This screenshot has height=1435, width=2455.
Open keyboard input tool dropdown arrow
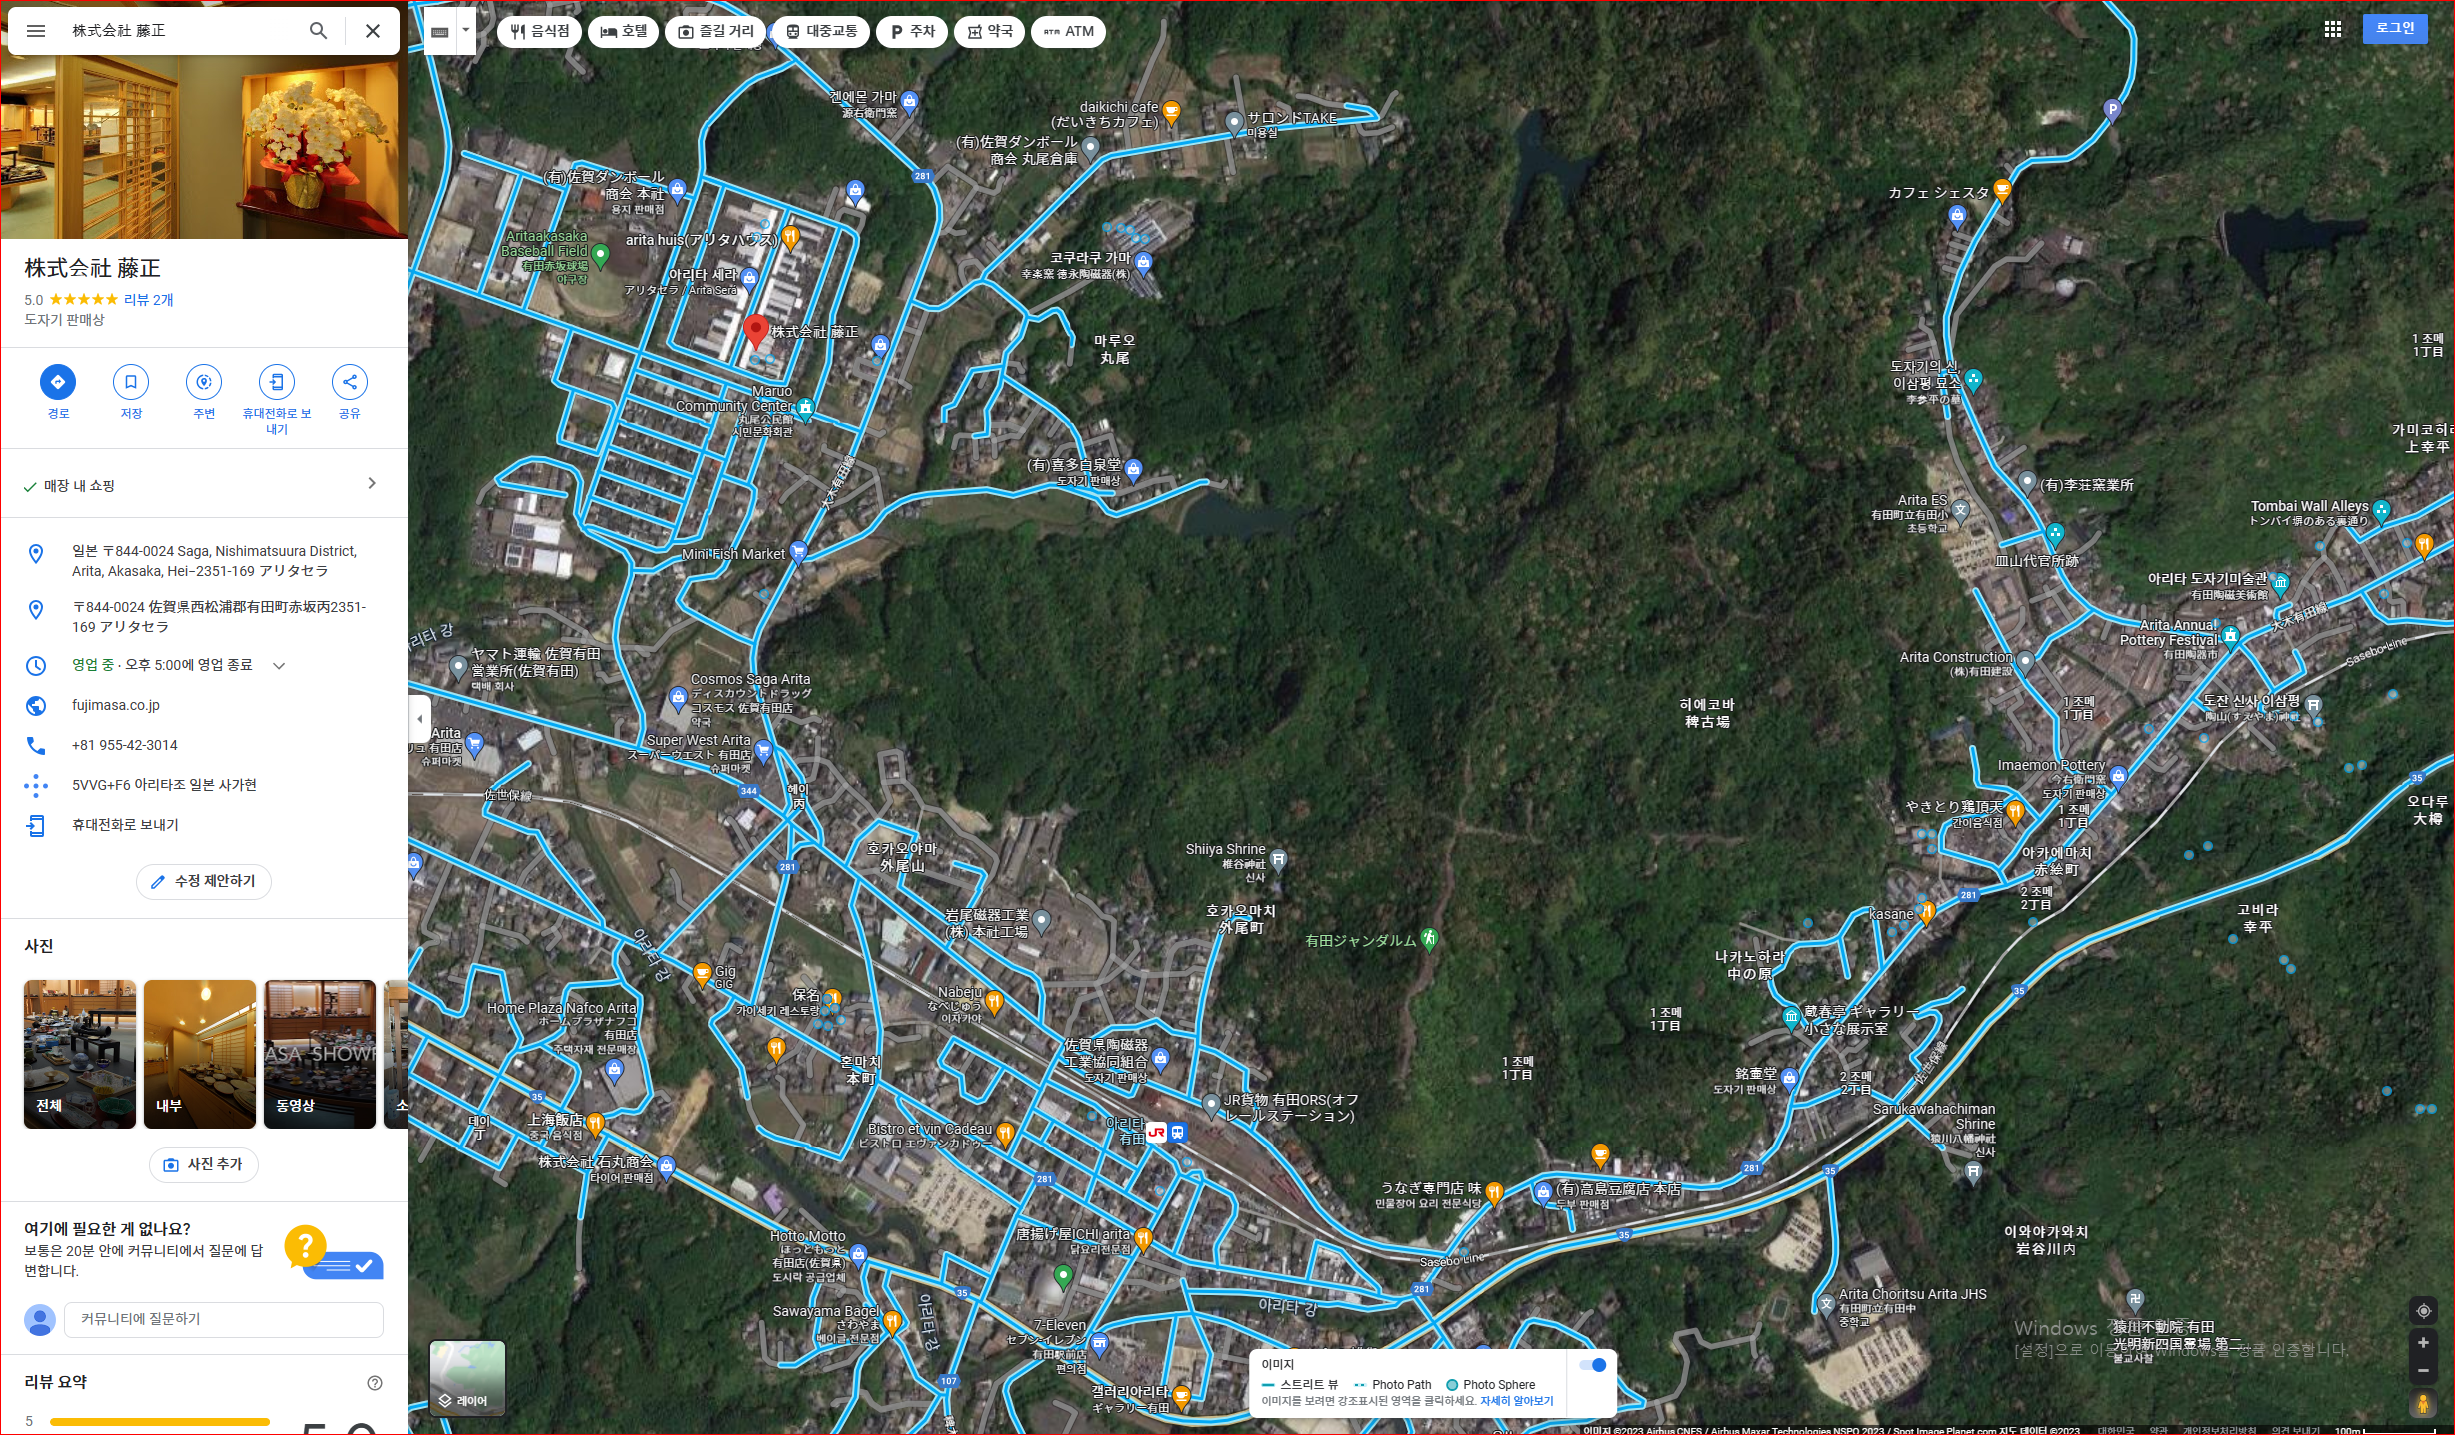click(466, 31)
